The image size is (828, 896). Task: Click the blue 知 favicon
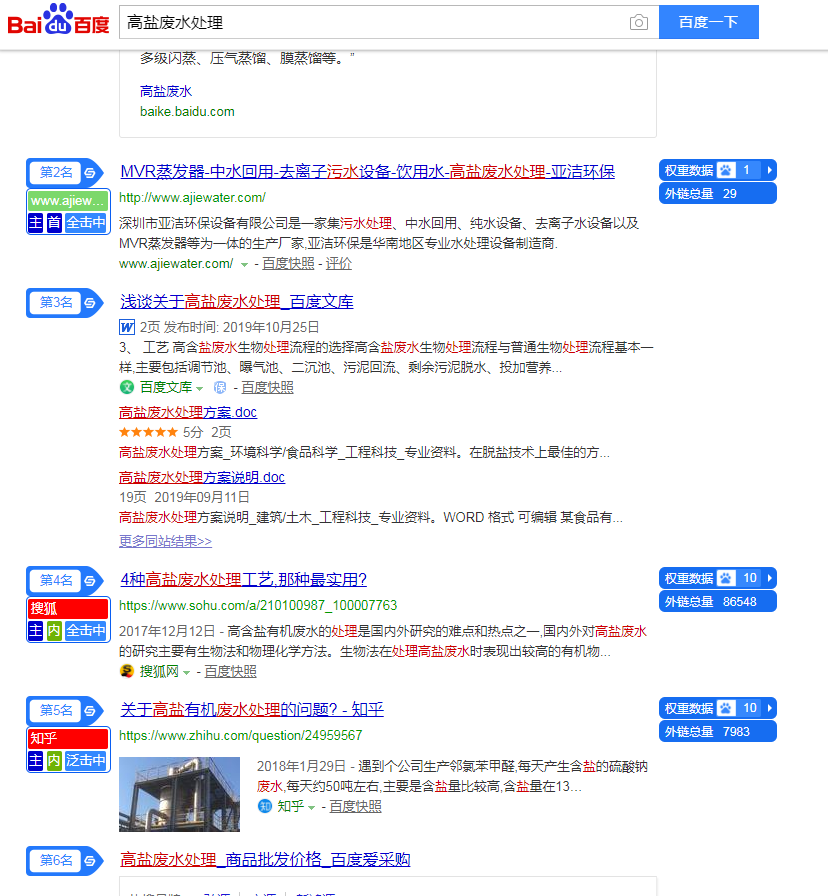(265, 806)
